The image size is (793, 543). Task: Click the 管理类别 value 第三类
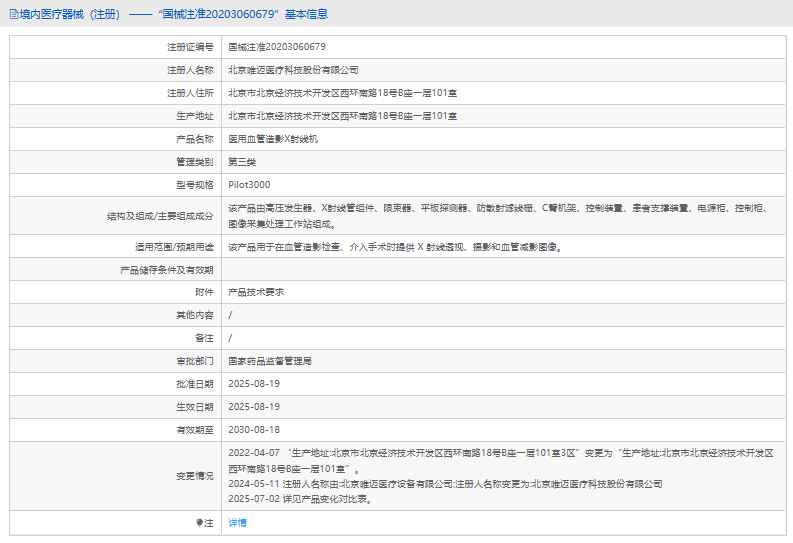click(242, 162)
